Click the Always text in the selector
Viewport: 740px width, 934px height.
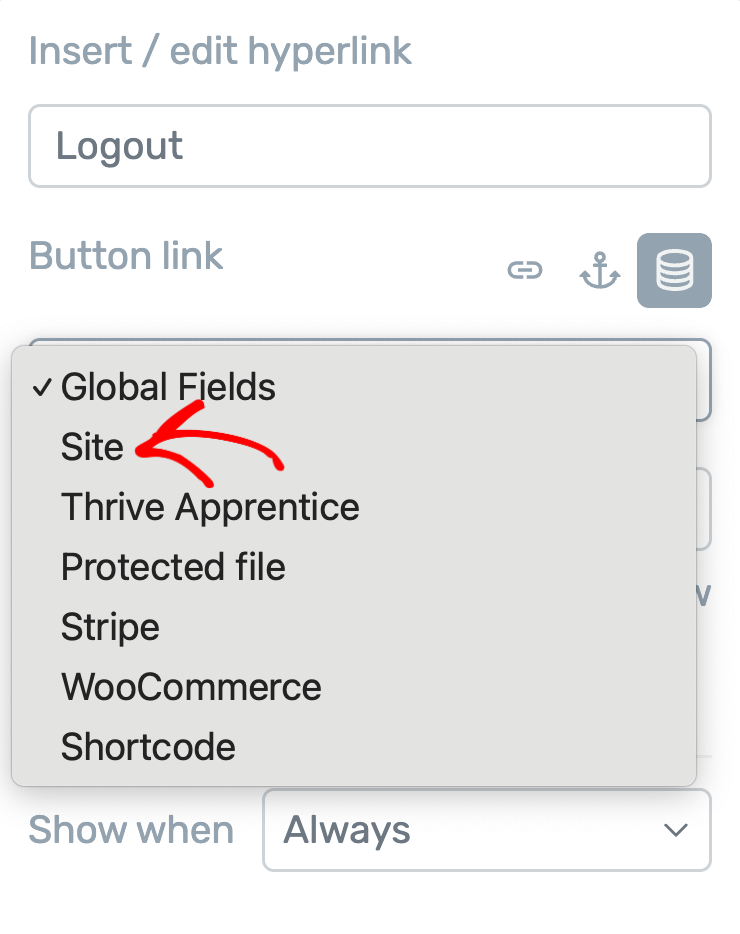[x=347, y=830]
